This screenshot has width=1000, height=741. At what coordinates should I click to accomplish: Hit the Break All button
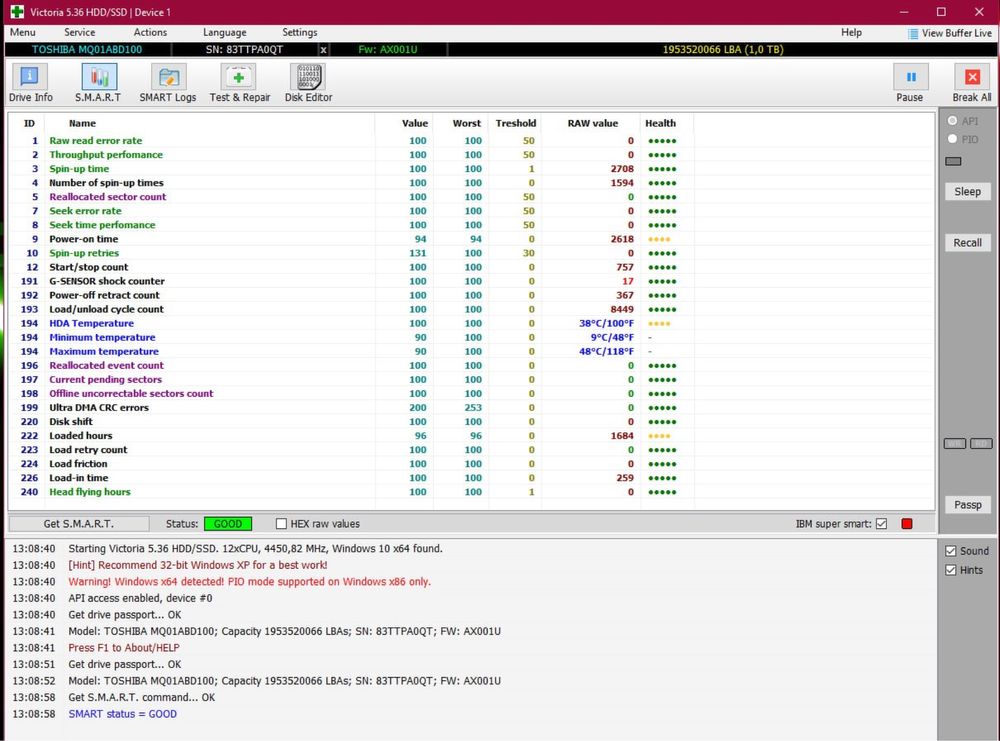tap(971, 84)
